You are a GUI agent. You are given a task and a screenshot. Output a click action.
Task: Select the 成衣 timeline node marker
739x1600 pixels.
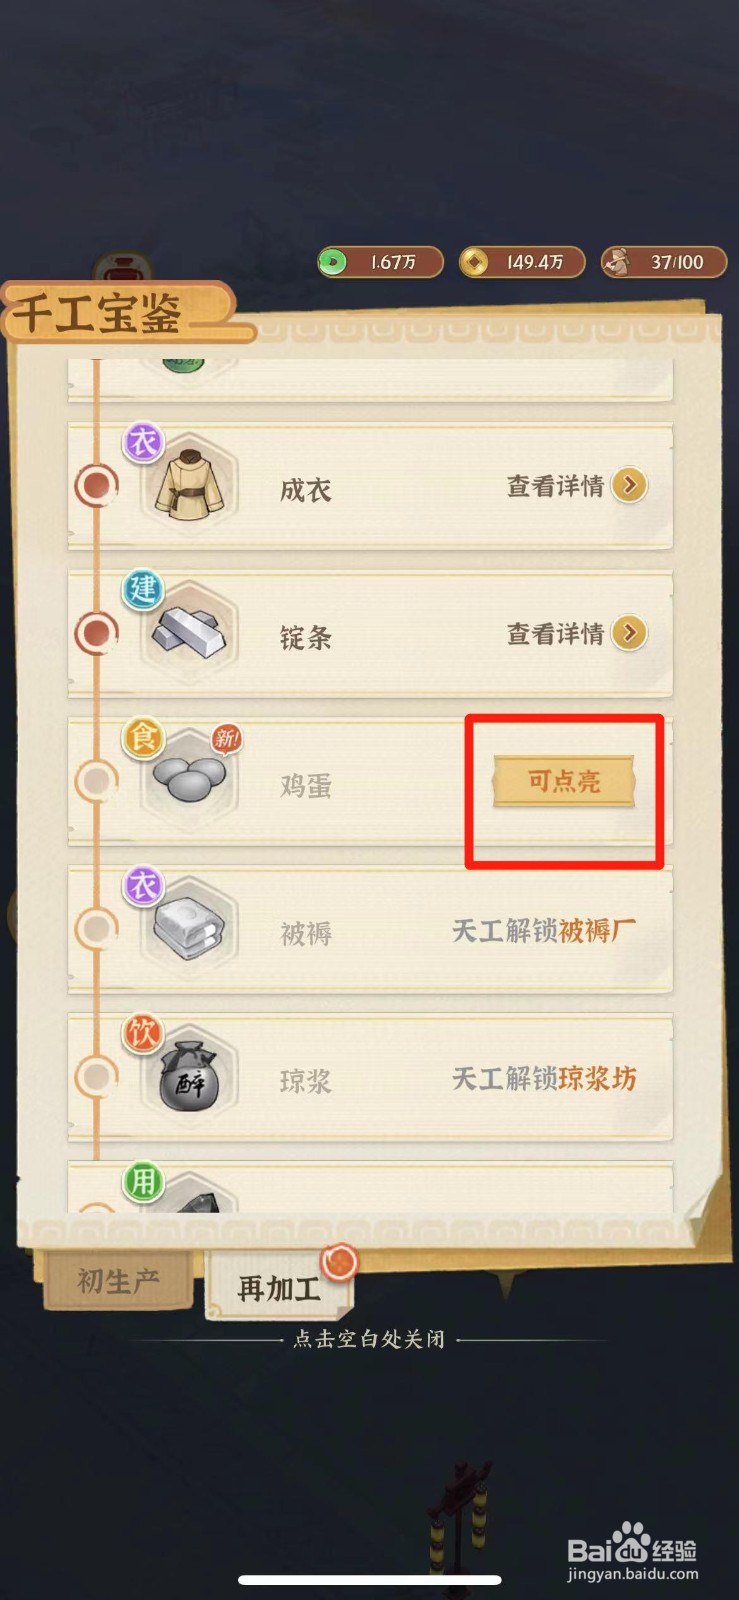click(97, 486)
